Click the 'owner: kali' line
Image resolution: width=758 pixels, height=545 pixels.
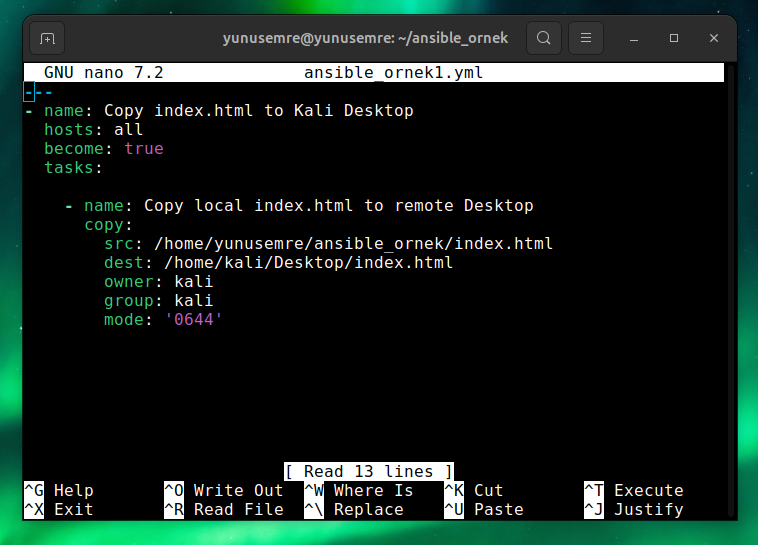point(158,281)
